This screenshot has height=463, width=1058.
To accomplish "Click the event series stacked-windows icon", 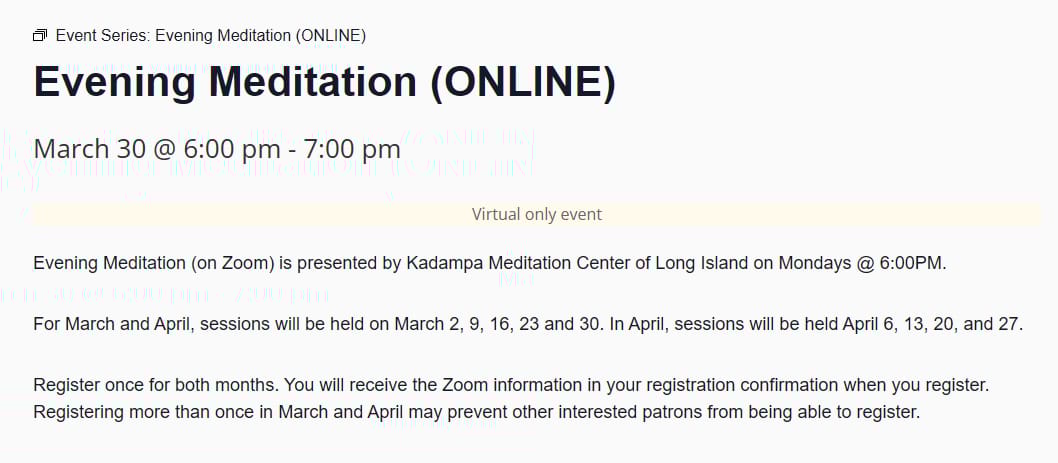I will click(40, 36).
